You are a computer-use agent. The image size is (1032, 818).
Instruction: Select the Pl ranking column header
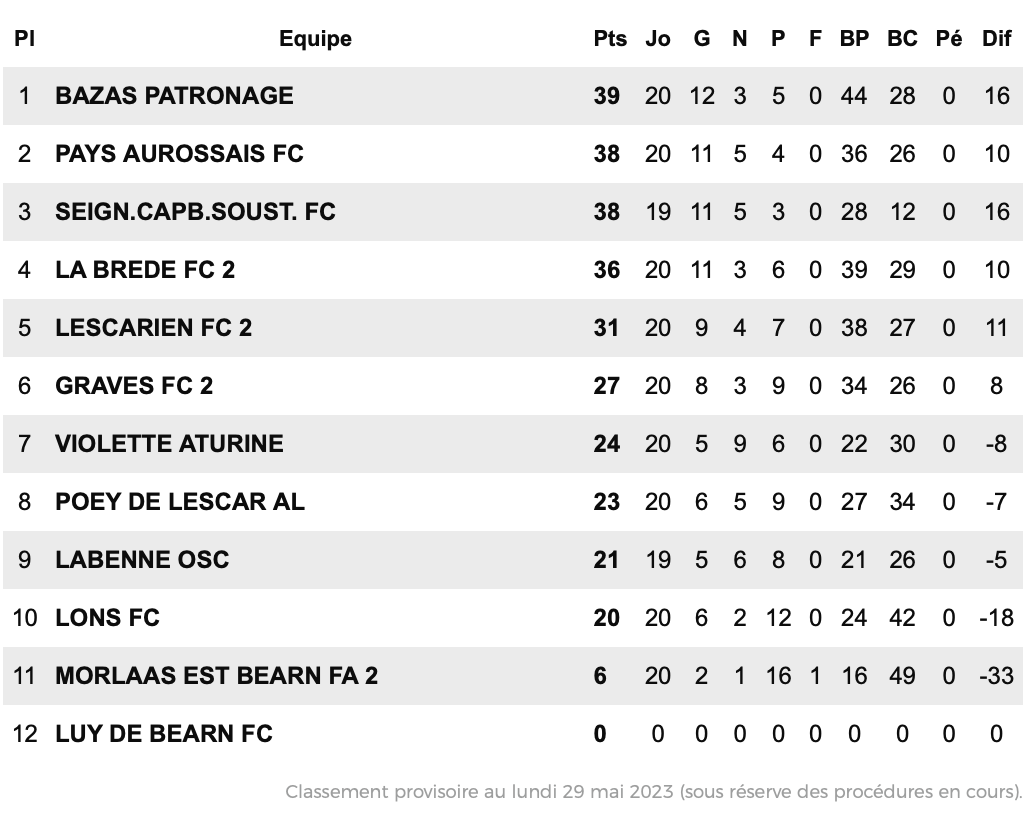click(x=24, y=38)
